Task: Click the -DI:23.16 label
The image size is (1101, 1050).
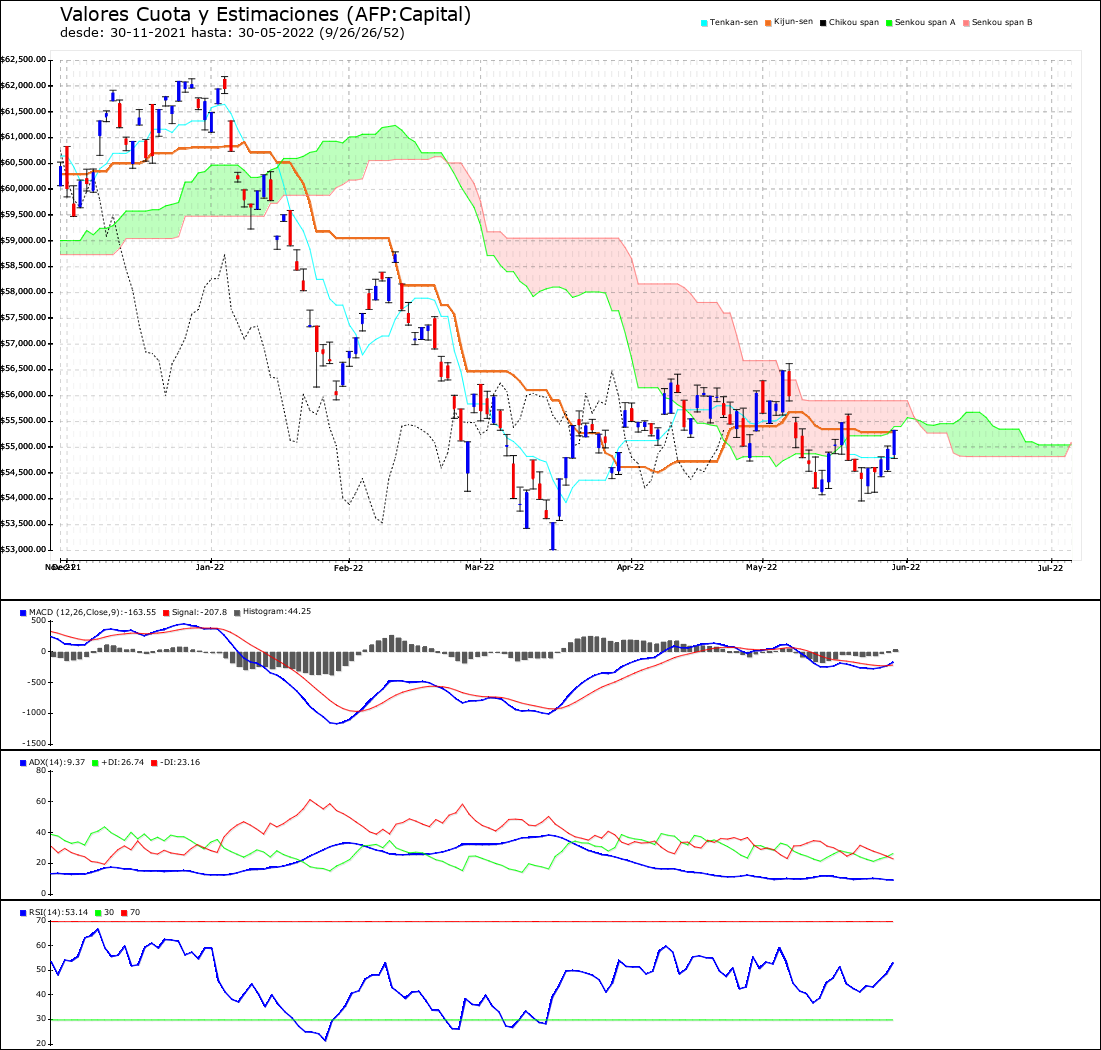Action: (x=180, y=763)
